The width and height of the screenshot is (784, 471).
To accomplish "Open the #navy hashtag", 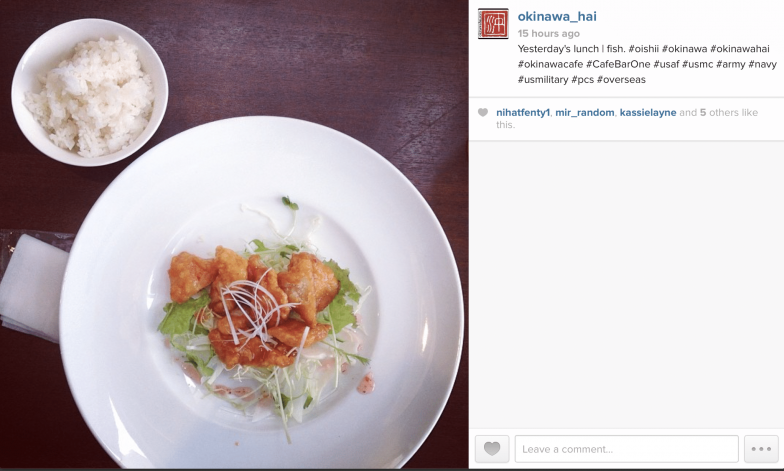I will click(762, 64).
